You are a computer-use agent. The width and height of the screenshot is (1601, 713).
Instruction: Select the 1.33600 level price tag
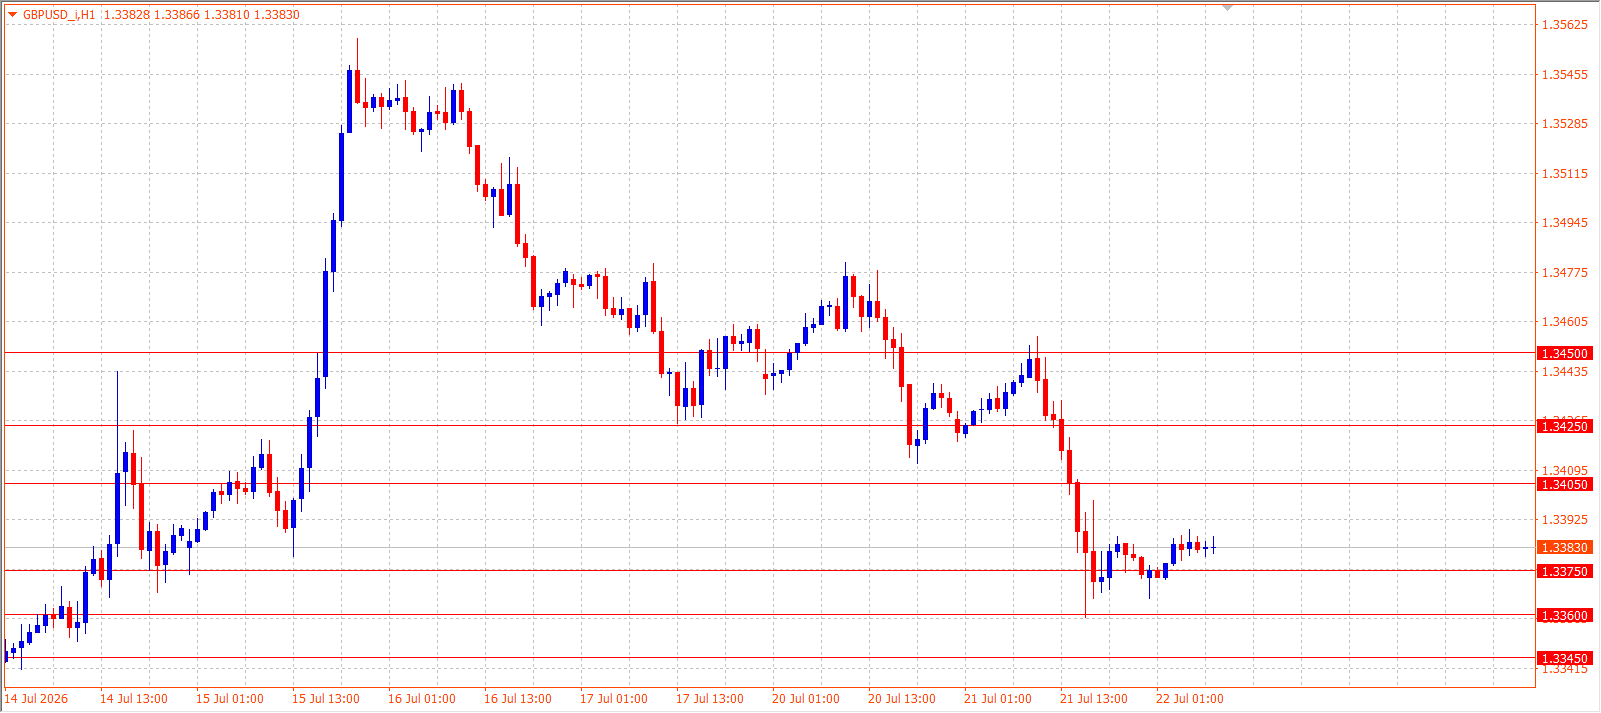(1564, 615)
